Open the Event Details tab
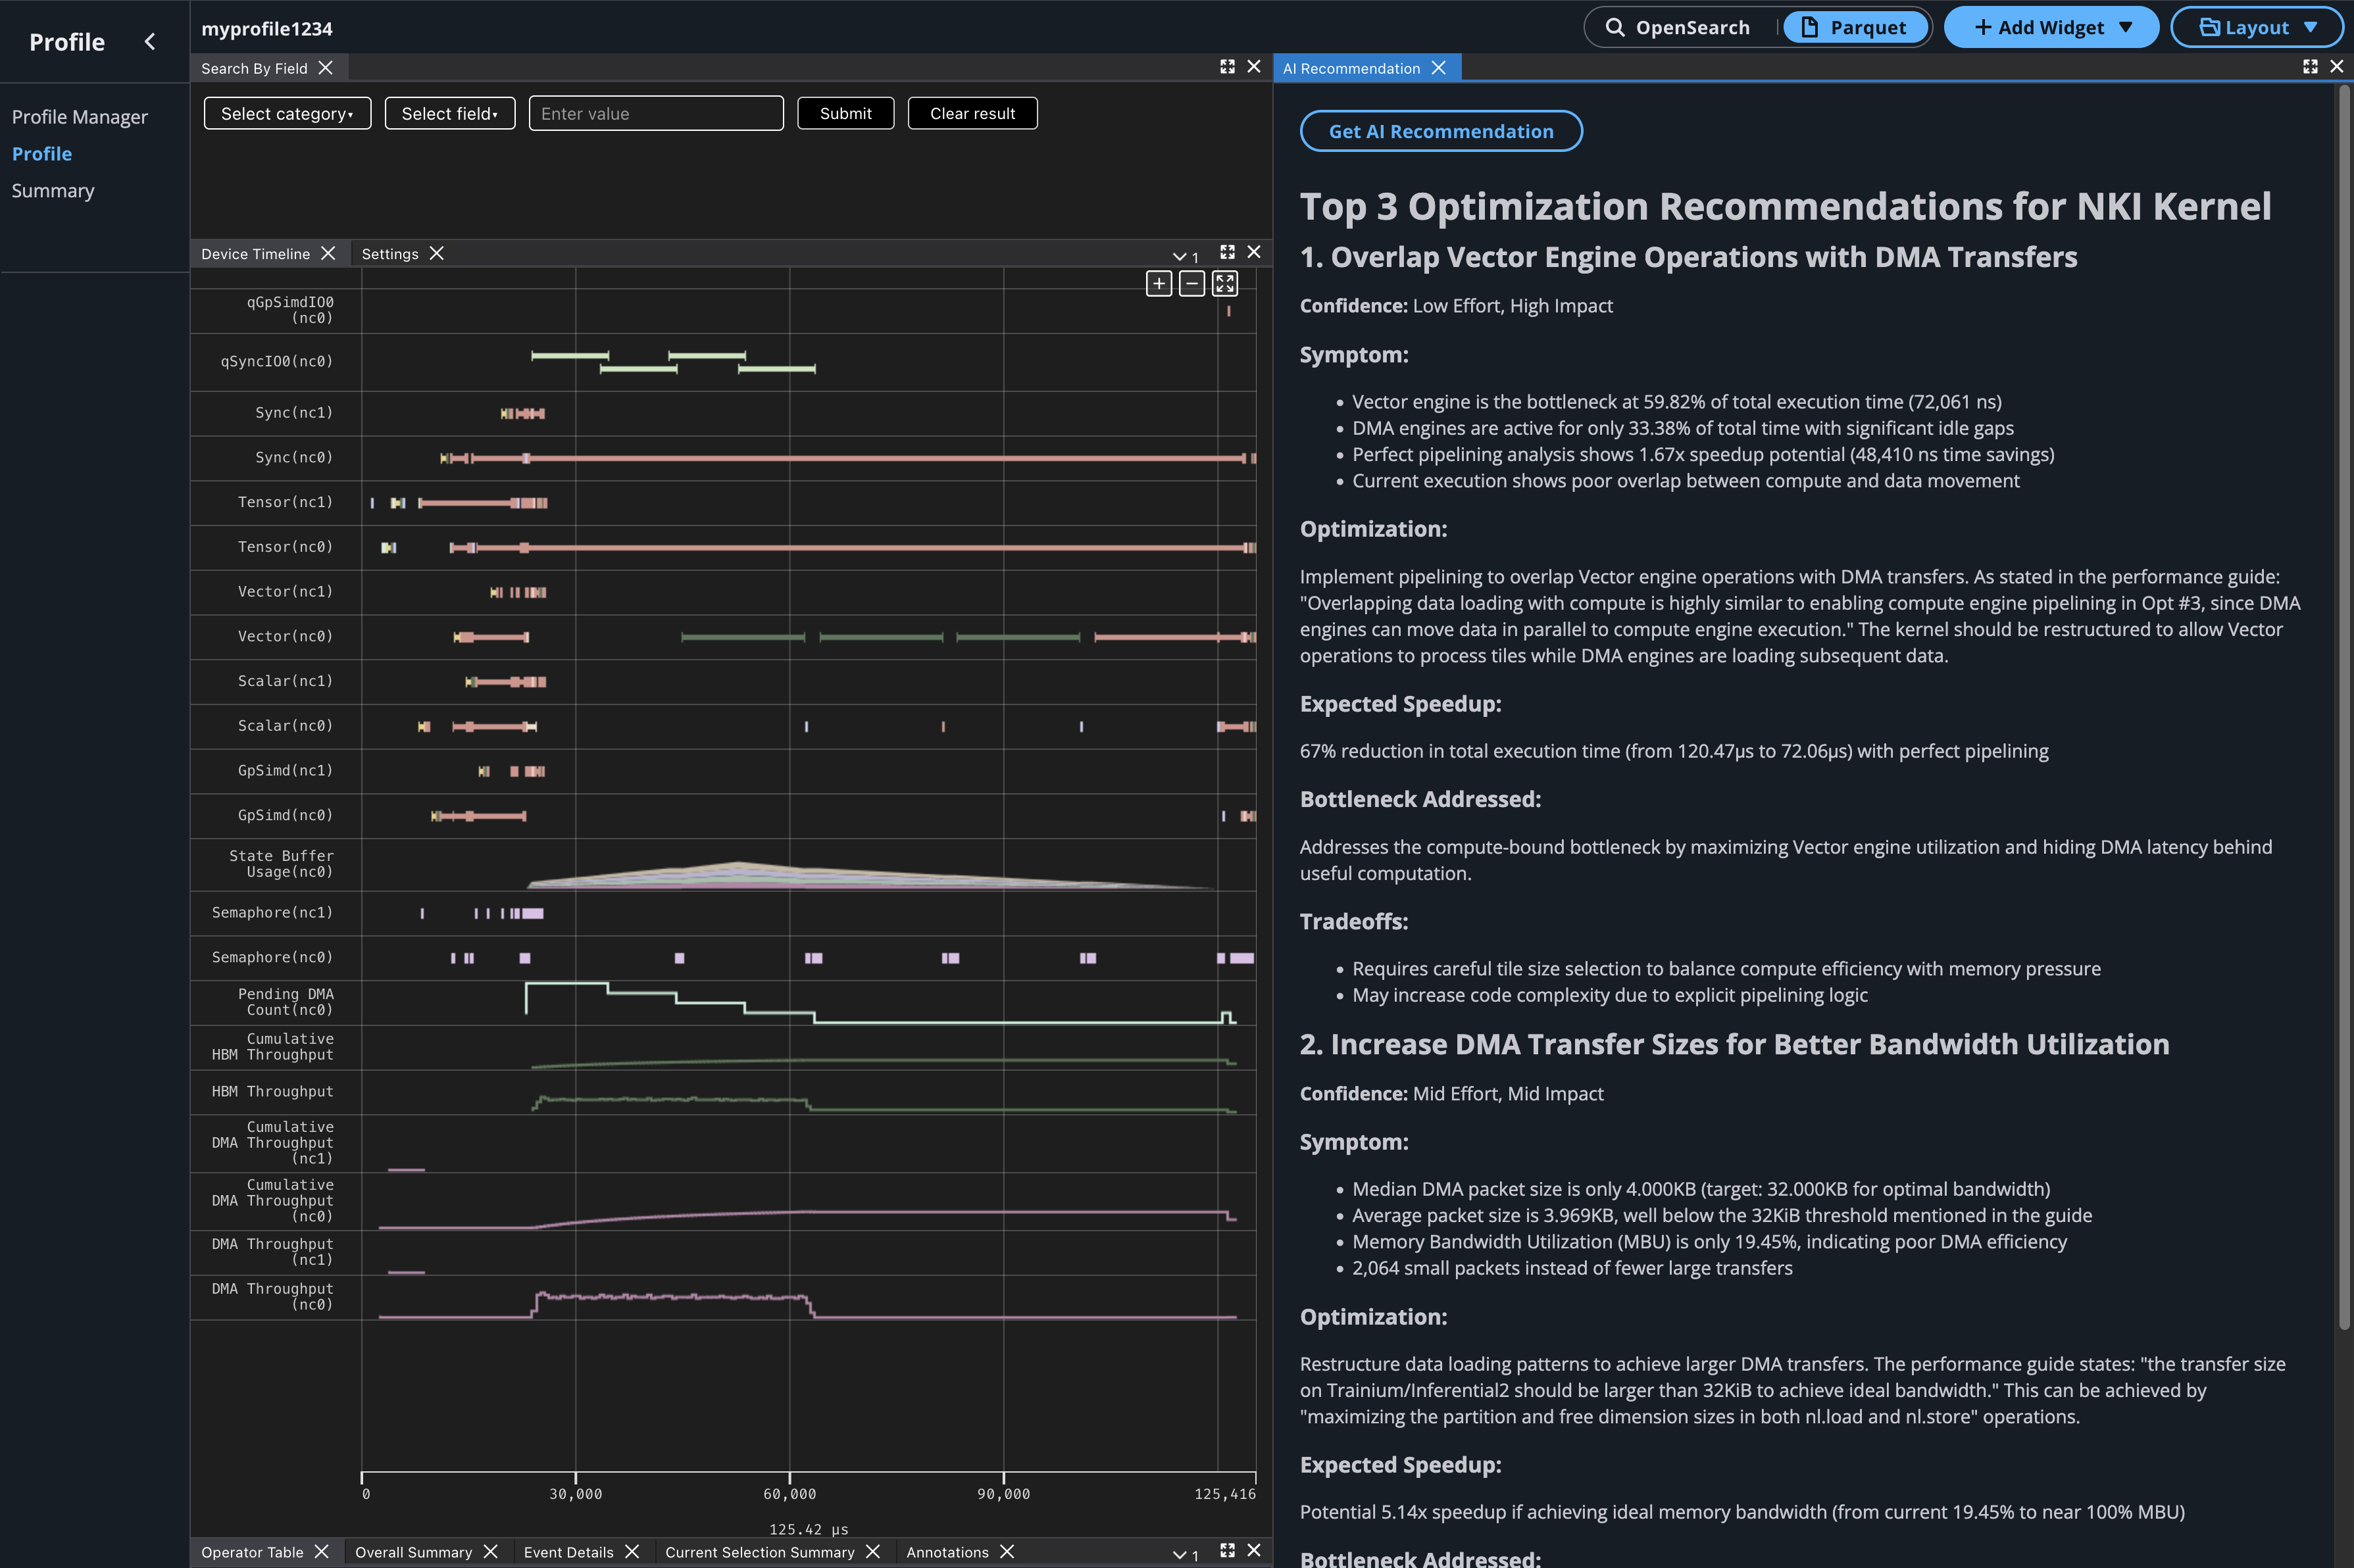The image size is (2354, 1568). 568,1551
